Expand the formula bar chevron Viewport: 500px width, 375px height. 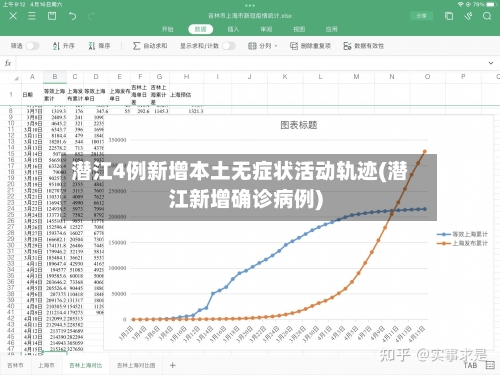(x=491, y=63)
